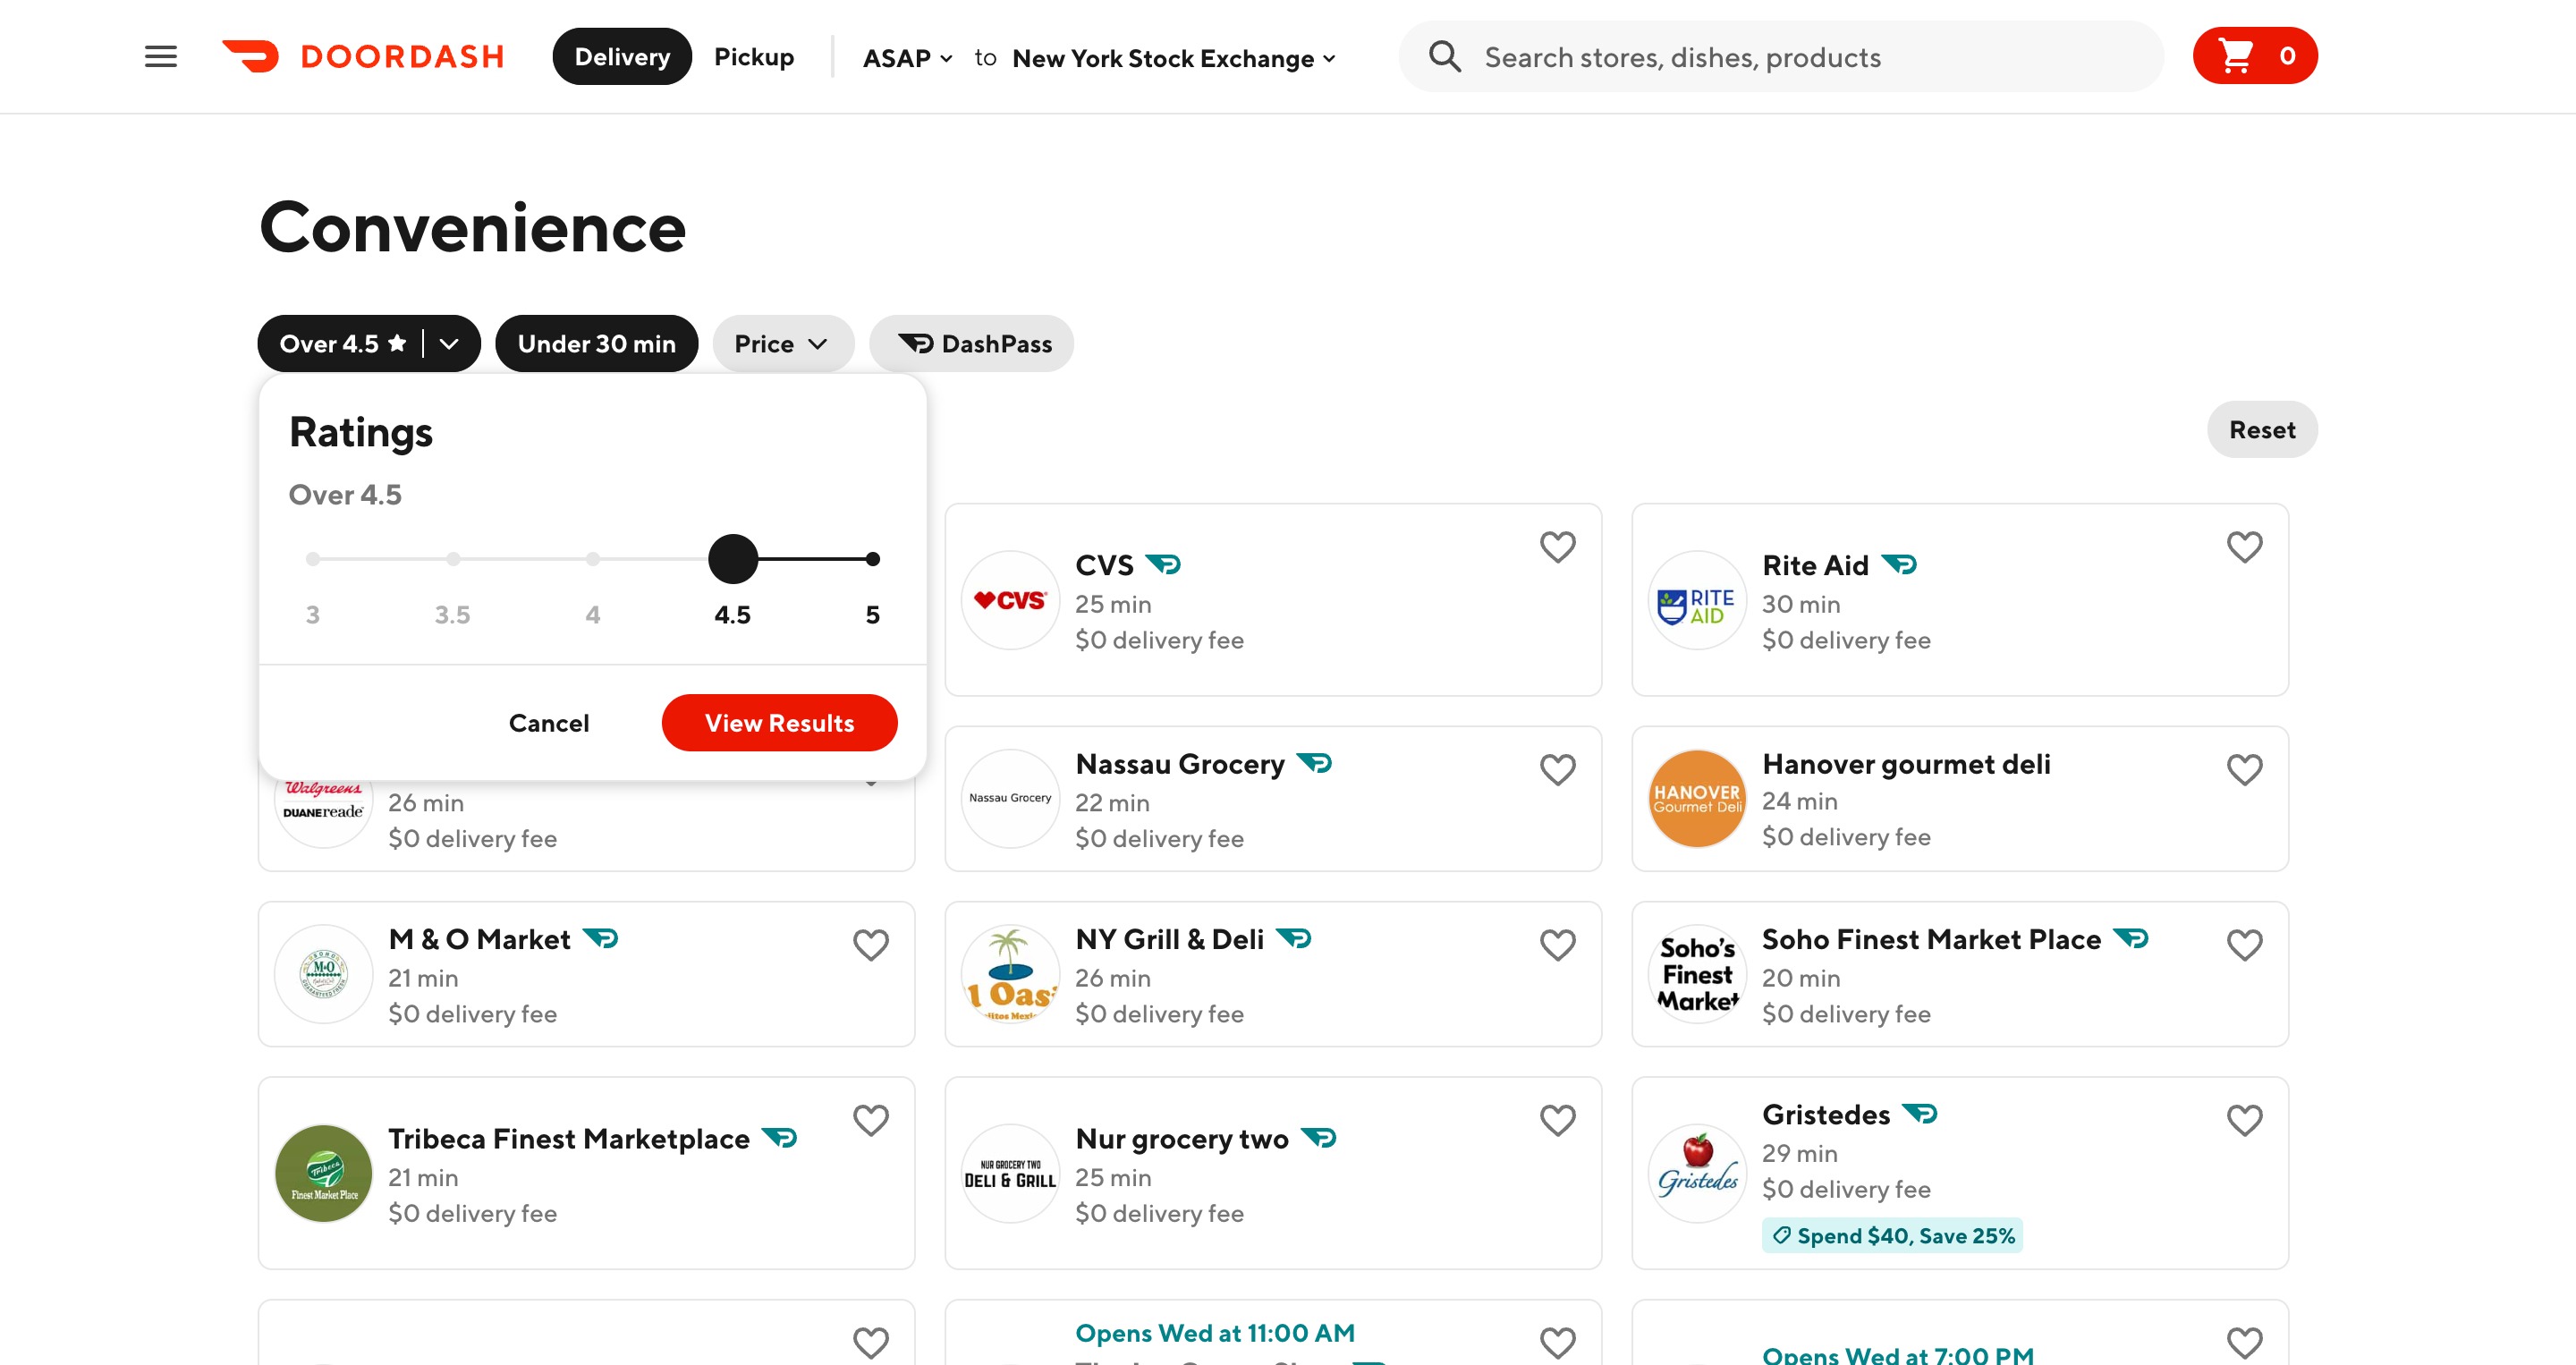Expand the Price filter dropdown
Viewport: 2576px width, 1365px height.
pos(783,344)
